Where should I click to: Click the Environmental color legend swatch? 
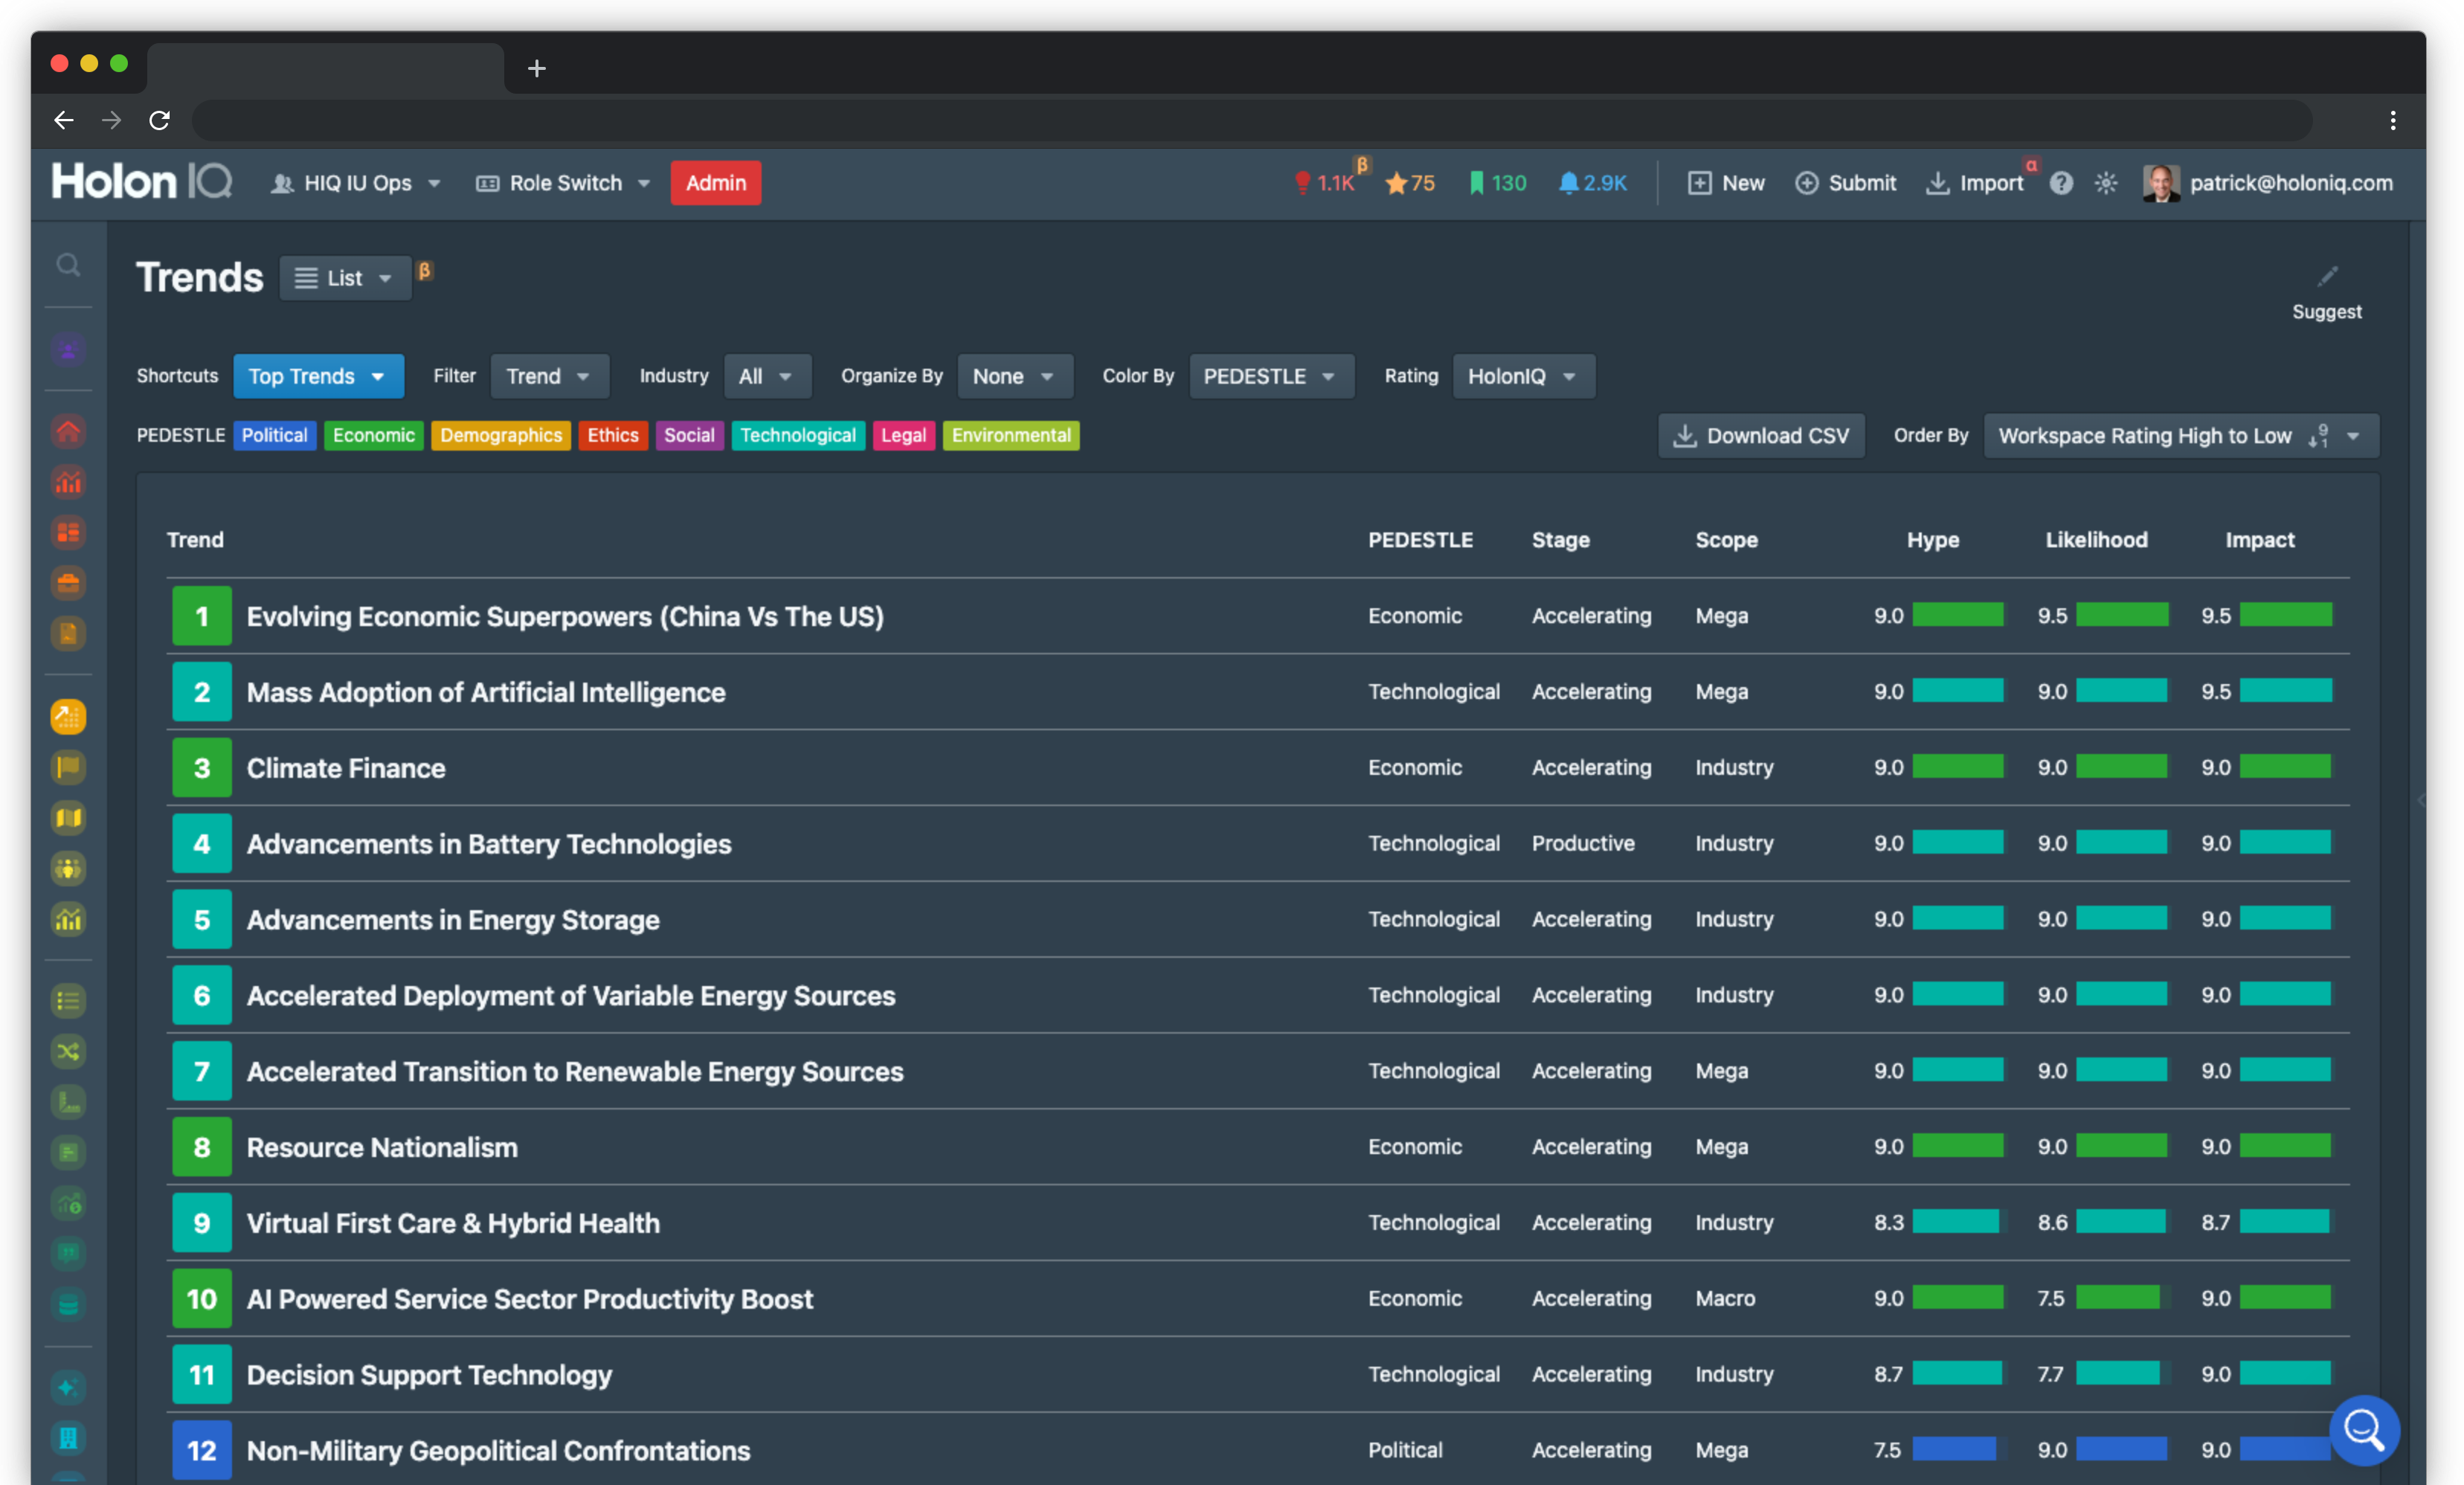1010,435
